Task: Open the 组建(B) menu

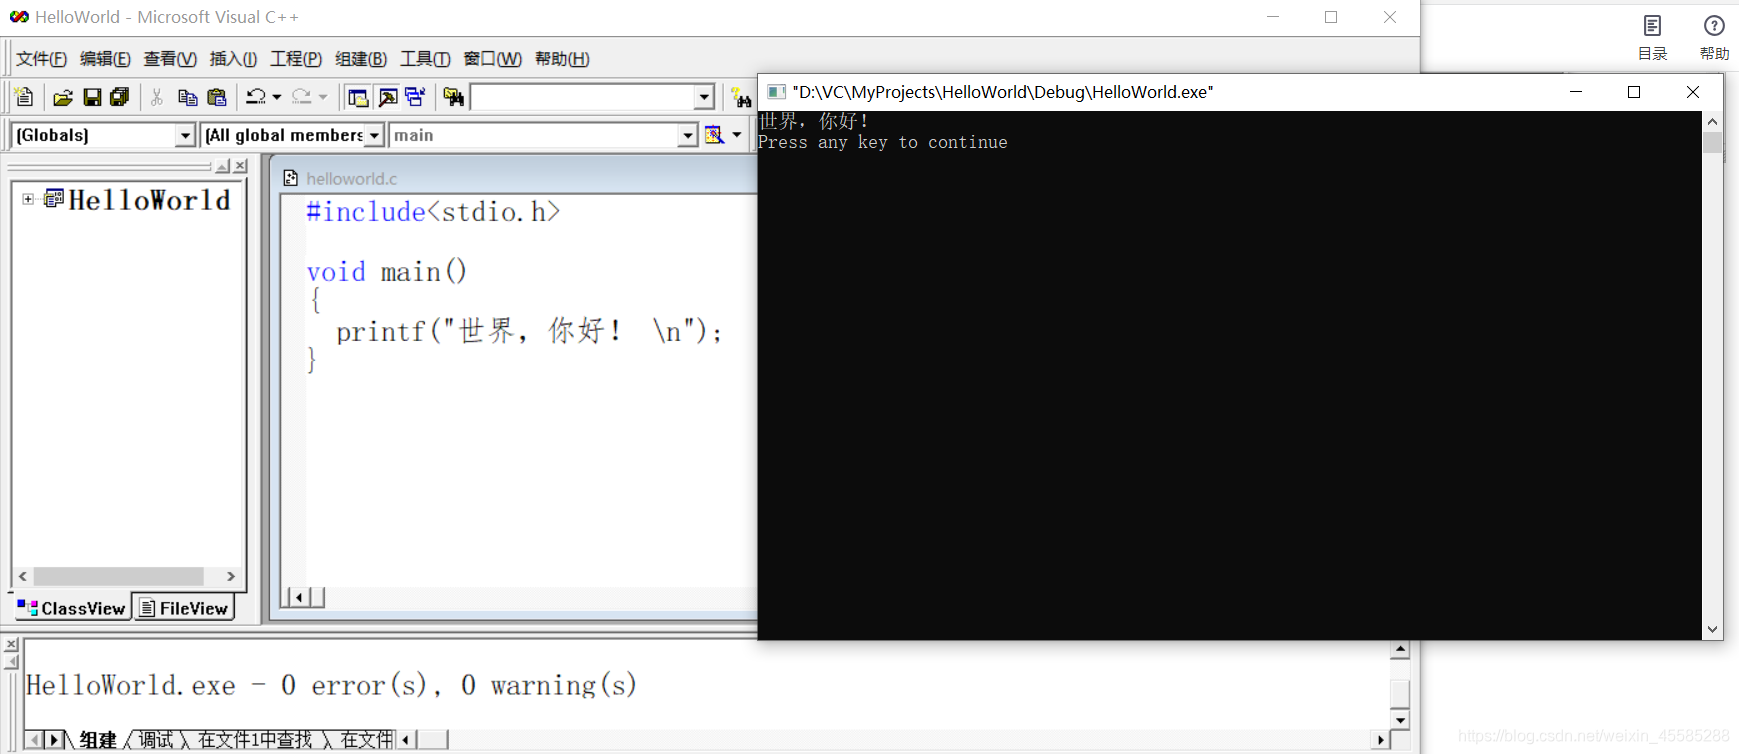Action: coord(361,59)
